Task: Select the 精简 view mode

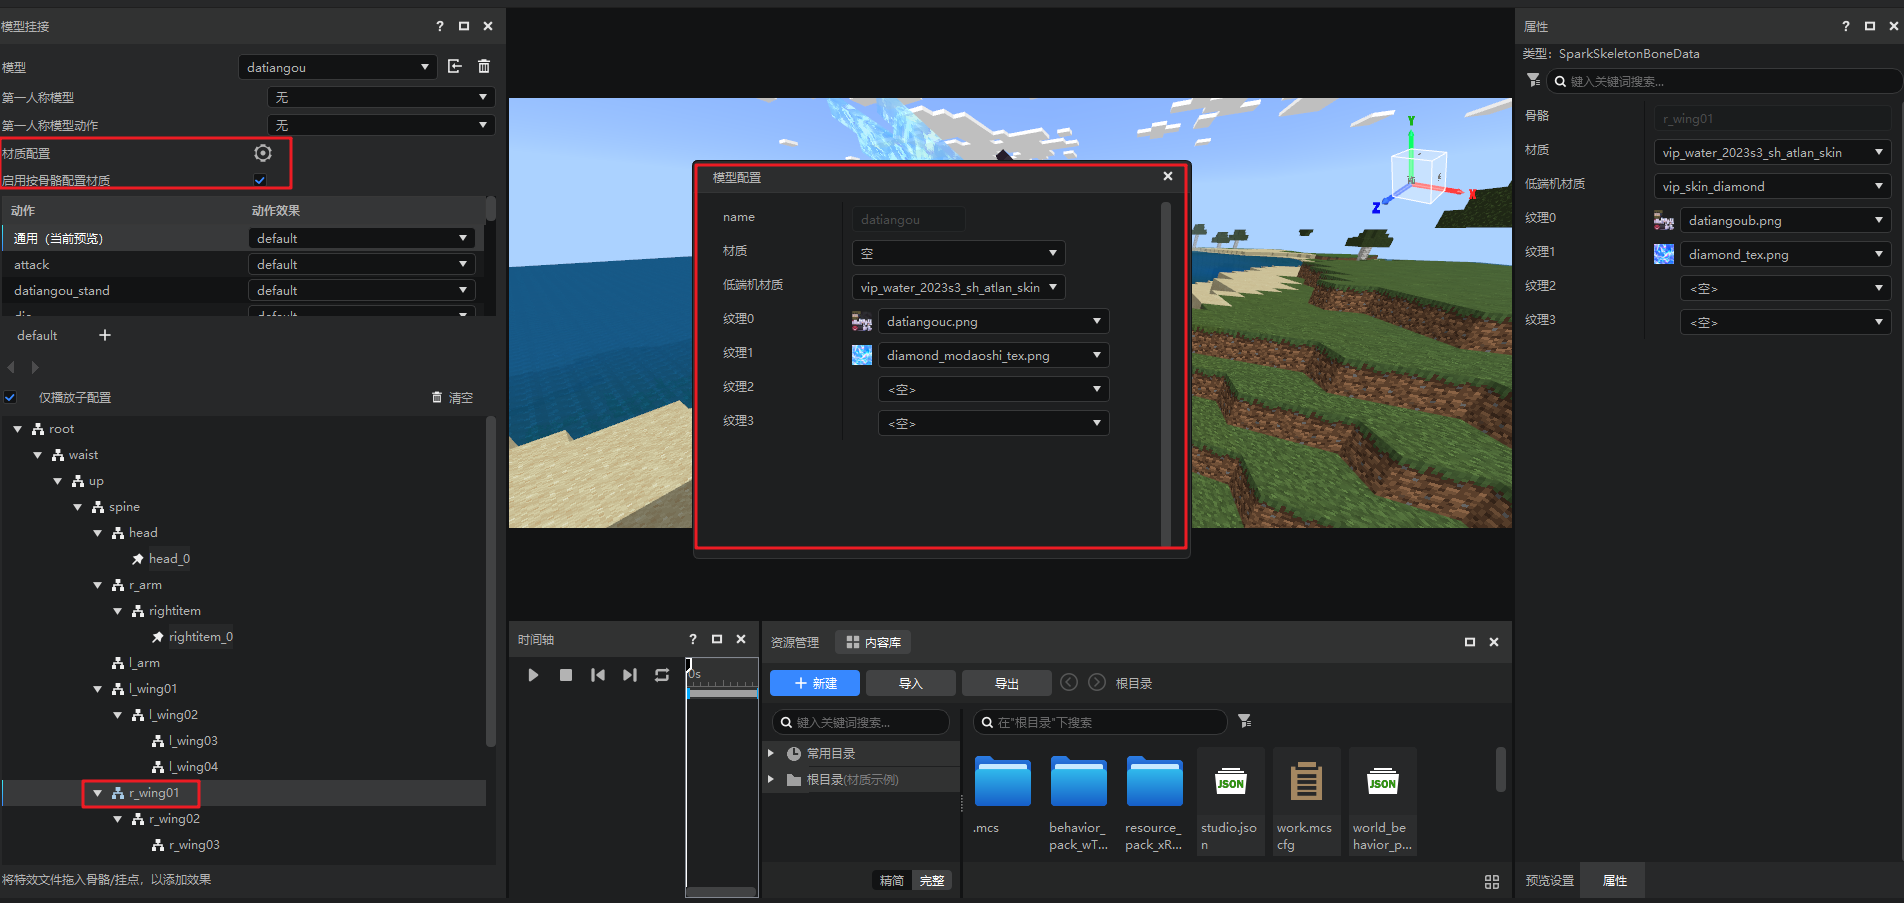Action: click(892, 881)
